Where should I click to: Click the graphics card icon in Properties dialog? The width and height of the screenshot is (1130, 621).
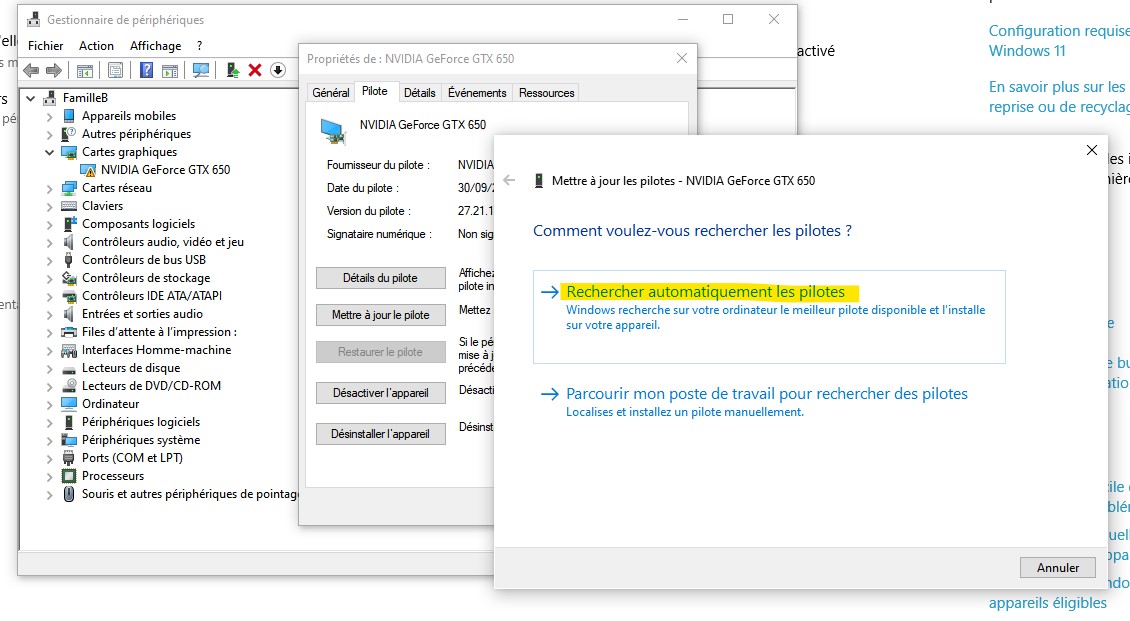point(333,131)
